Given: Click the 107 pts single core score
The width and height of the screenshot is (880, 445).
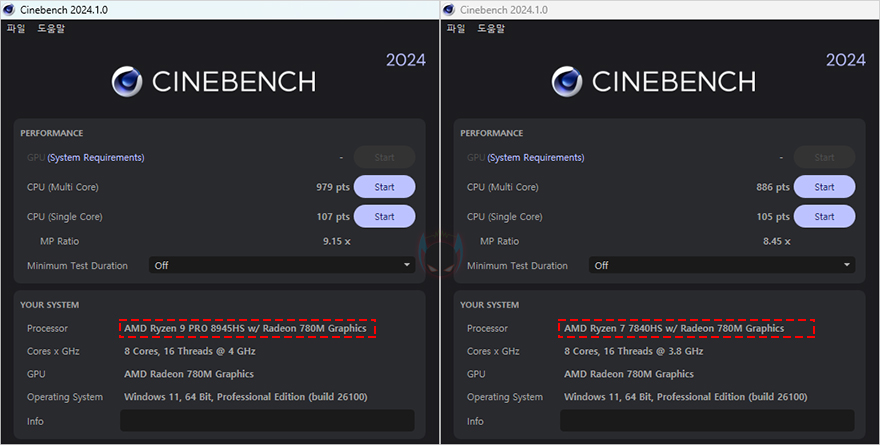Looking at the screenshot, I should [333, 217].
